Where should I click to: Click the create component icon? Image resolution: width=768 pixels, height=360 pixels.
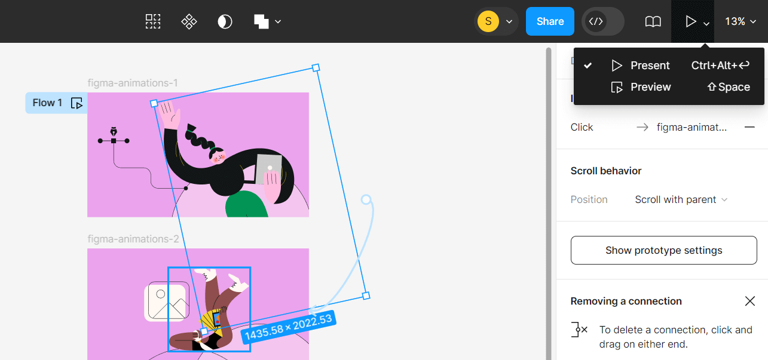(189, 21)
